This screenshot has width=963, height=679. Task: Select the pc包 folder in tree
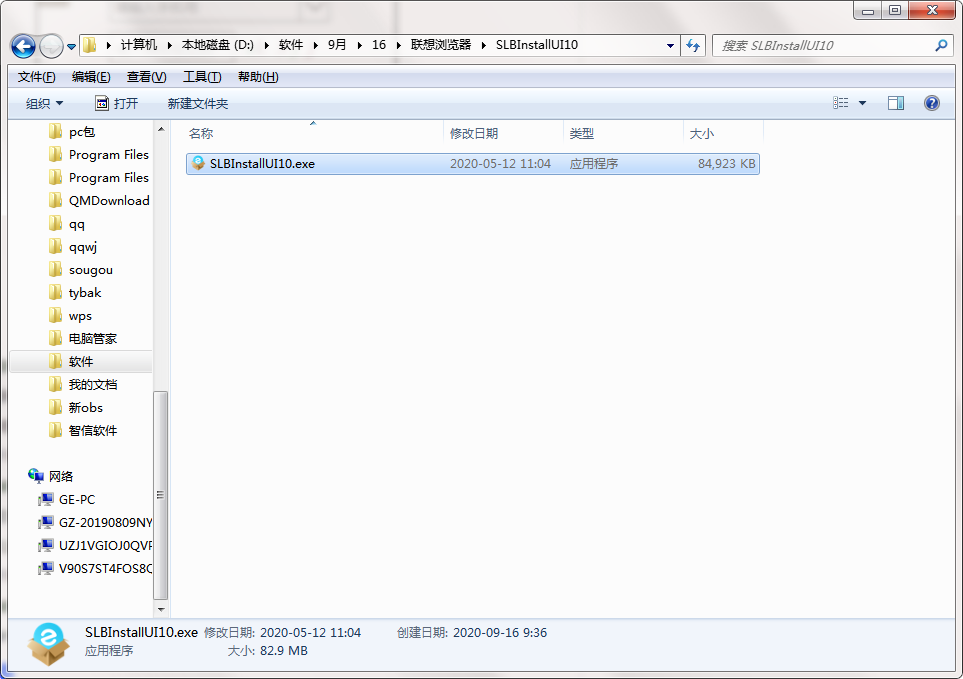tap(82, 132)
